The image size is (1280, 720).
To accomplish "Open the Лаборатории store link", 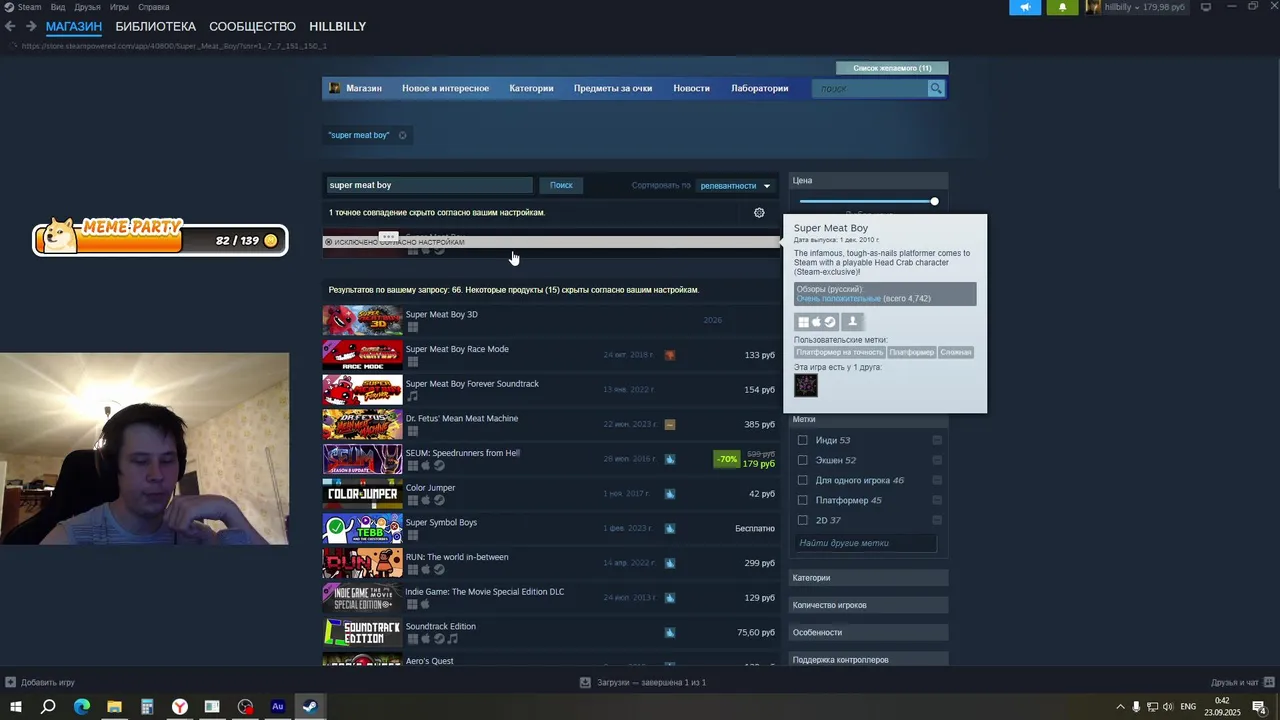I will tap(760, 89).
